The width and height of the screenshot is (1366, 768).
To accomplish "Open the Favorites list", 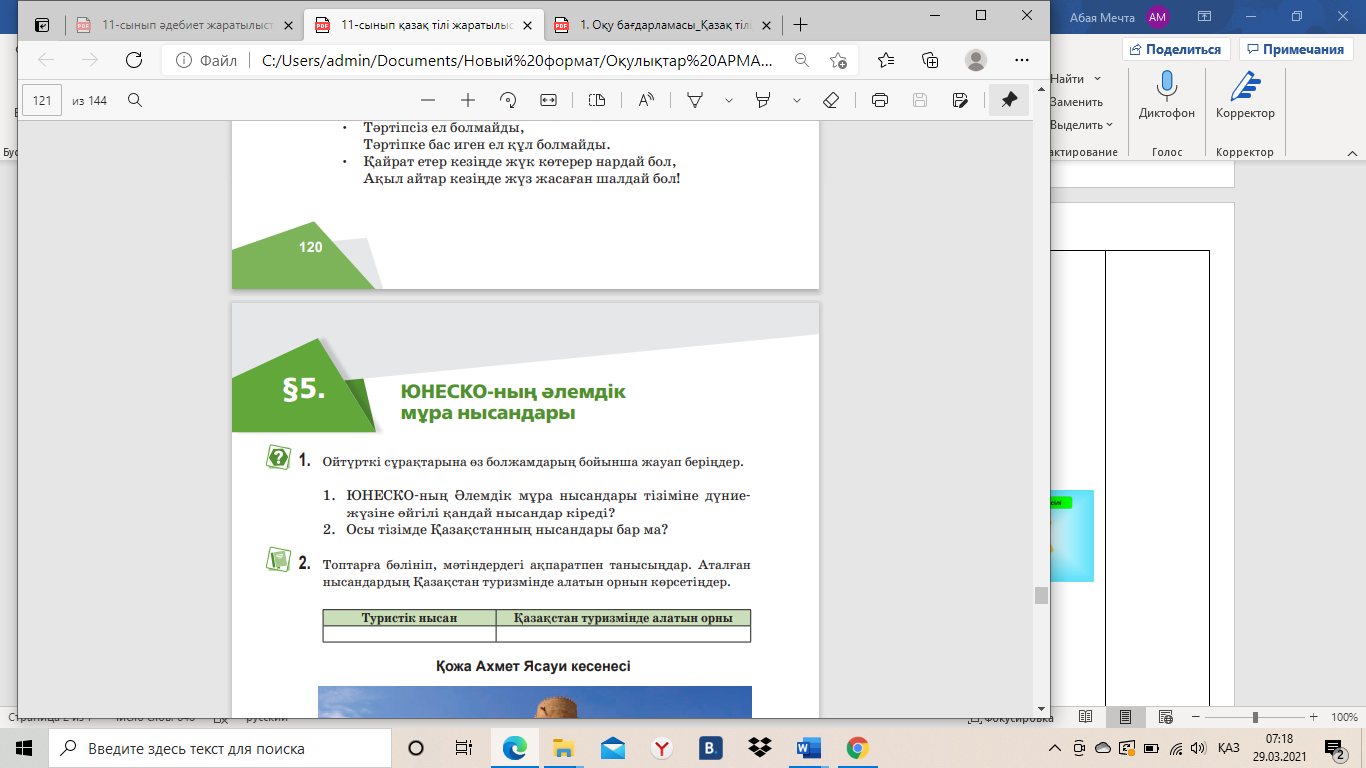I will [x=886, y=60].
